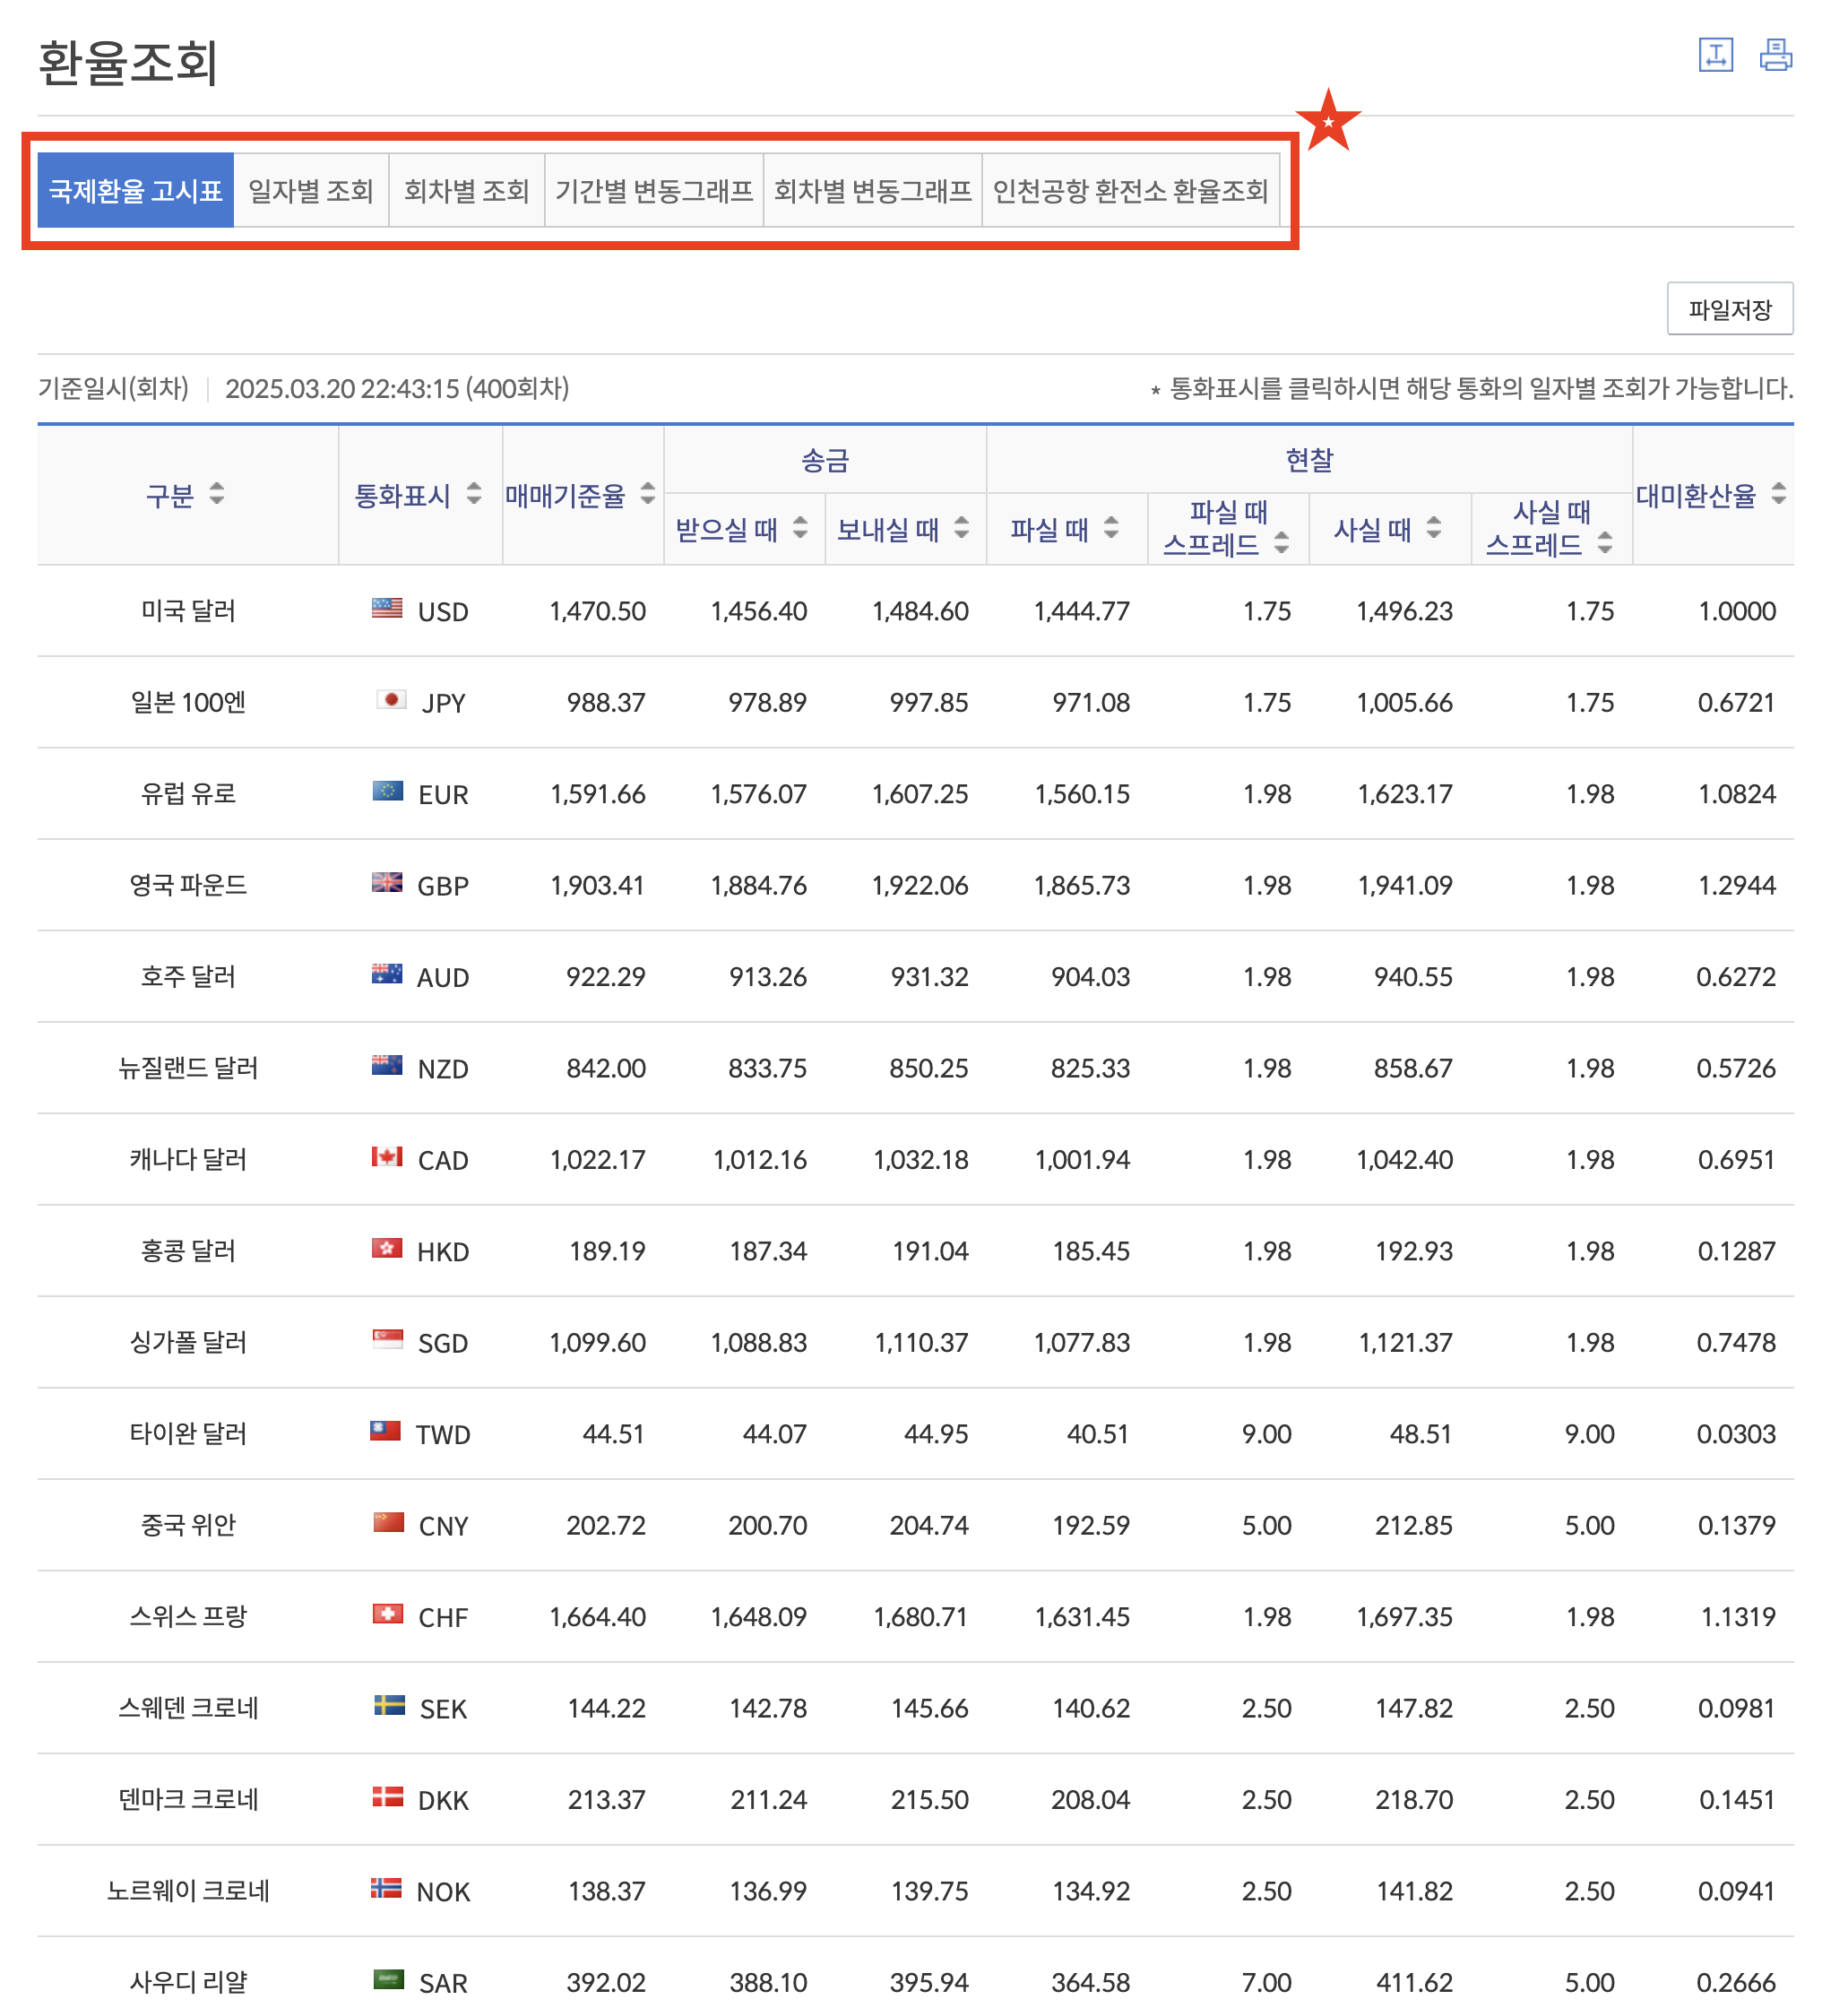Select 인천공항 환전소 환율조회 tab
Screen dimensions: 1848x2008
(1130, 190)
